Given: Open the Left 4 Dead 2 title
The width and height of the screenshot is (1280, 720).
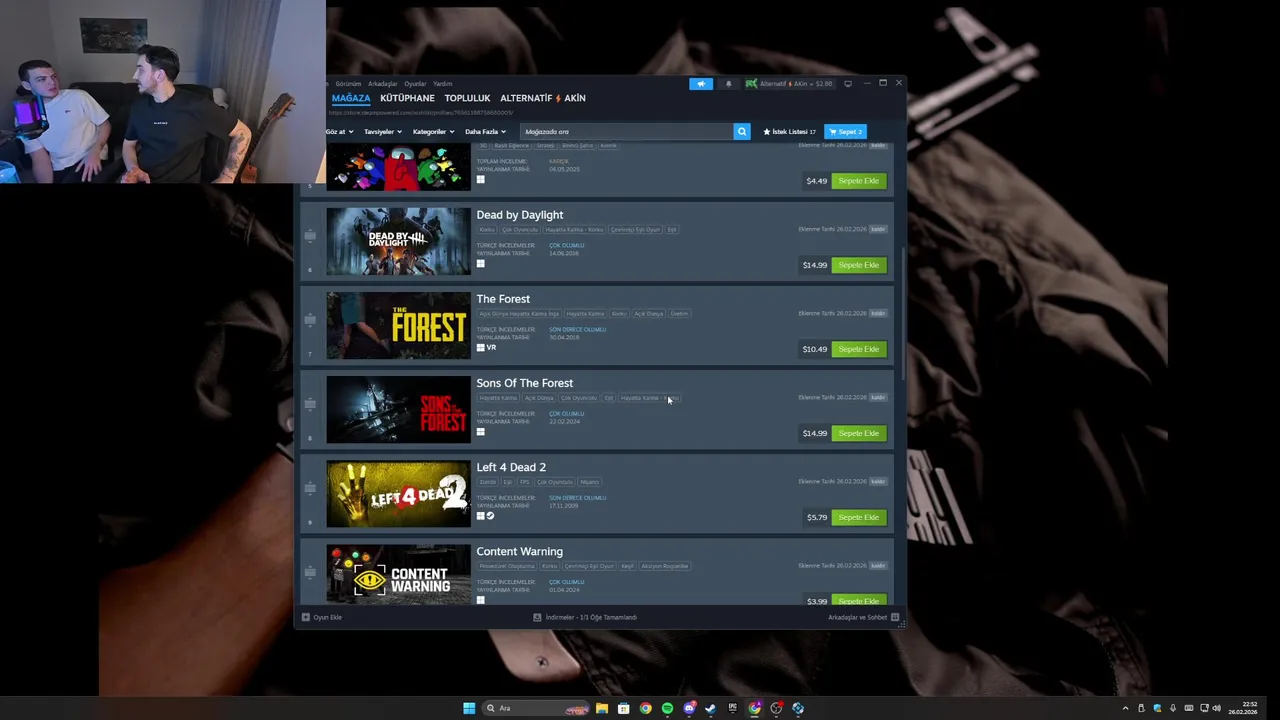Looking at the screenshot, I should coord(511,467).
